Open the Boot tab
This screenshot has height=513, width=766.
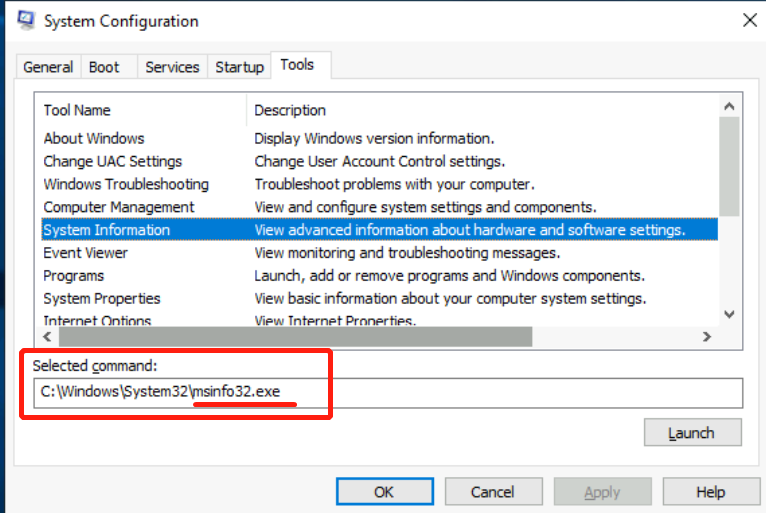[x=104, y=67]
